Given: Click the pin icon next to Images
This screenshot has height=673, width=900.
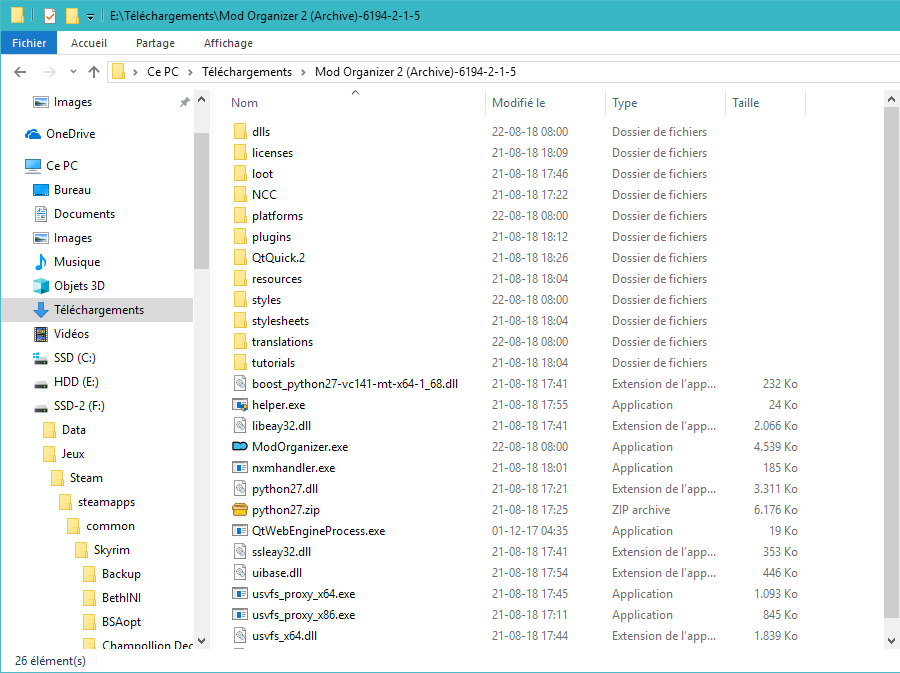Looking at the screenshot, I should tap(184, 102).
